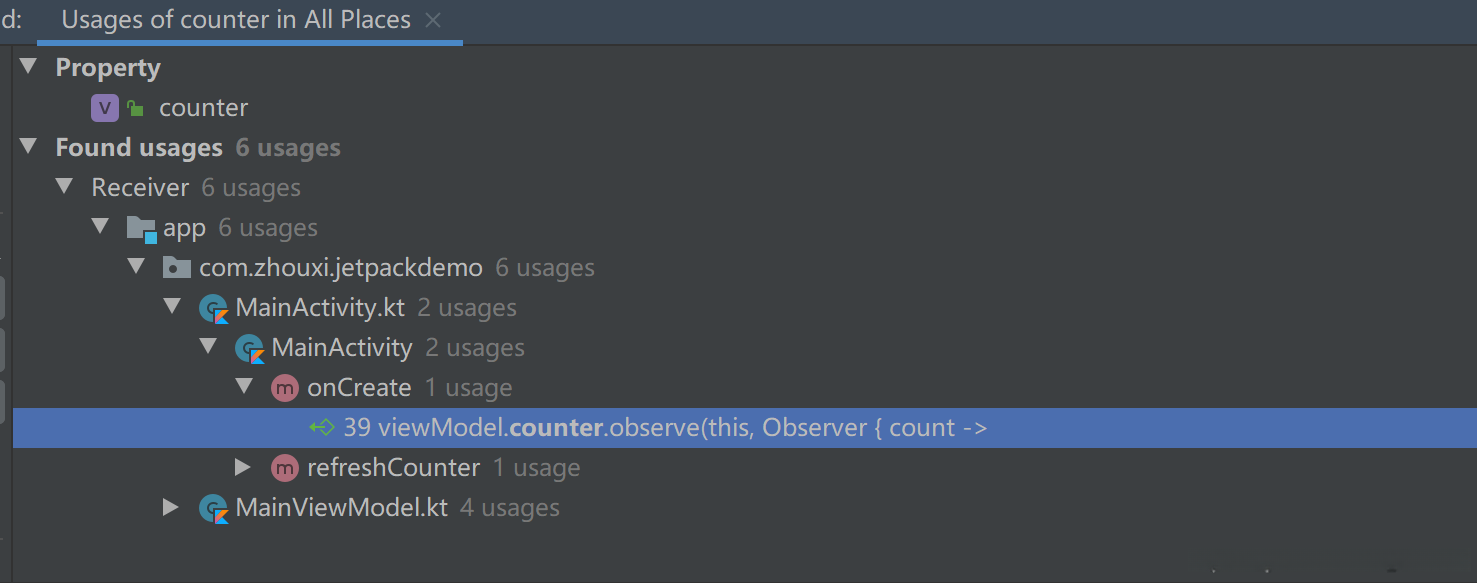
Task: Collapse the Found usages node
Action: [x=28, y=147]
